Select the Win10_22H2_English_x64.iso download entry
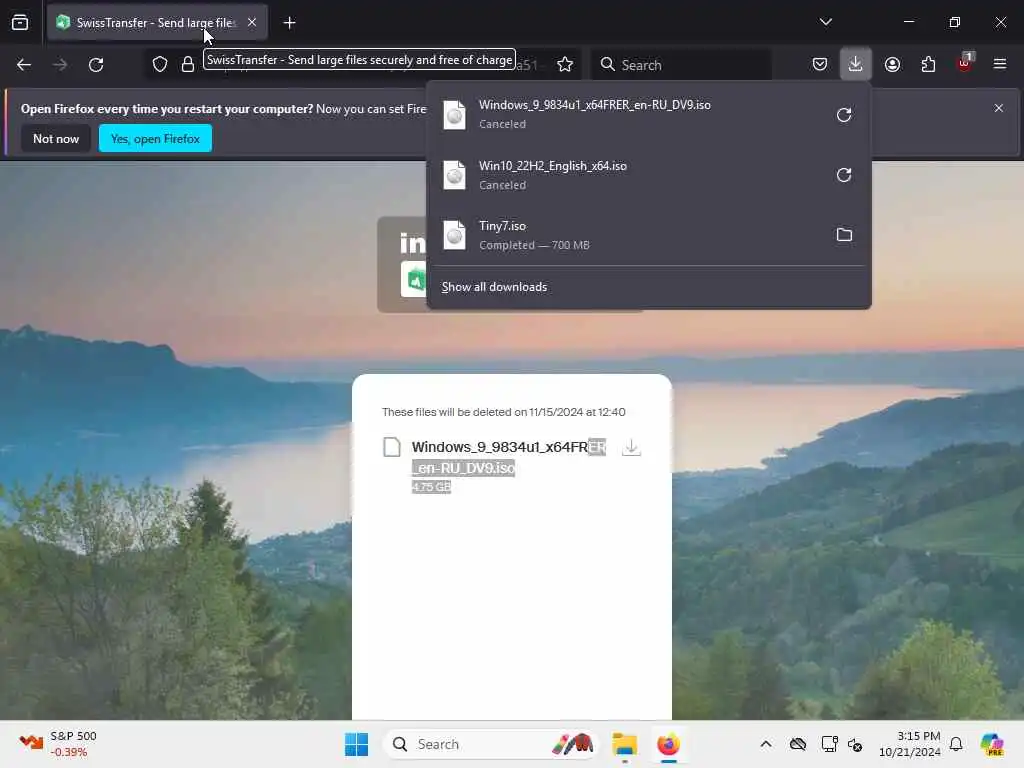The image size is (1024, 768). (627, 175)
